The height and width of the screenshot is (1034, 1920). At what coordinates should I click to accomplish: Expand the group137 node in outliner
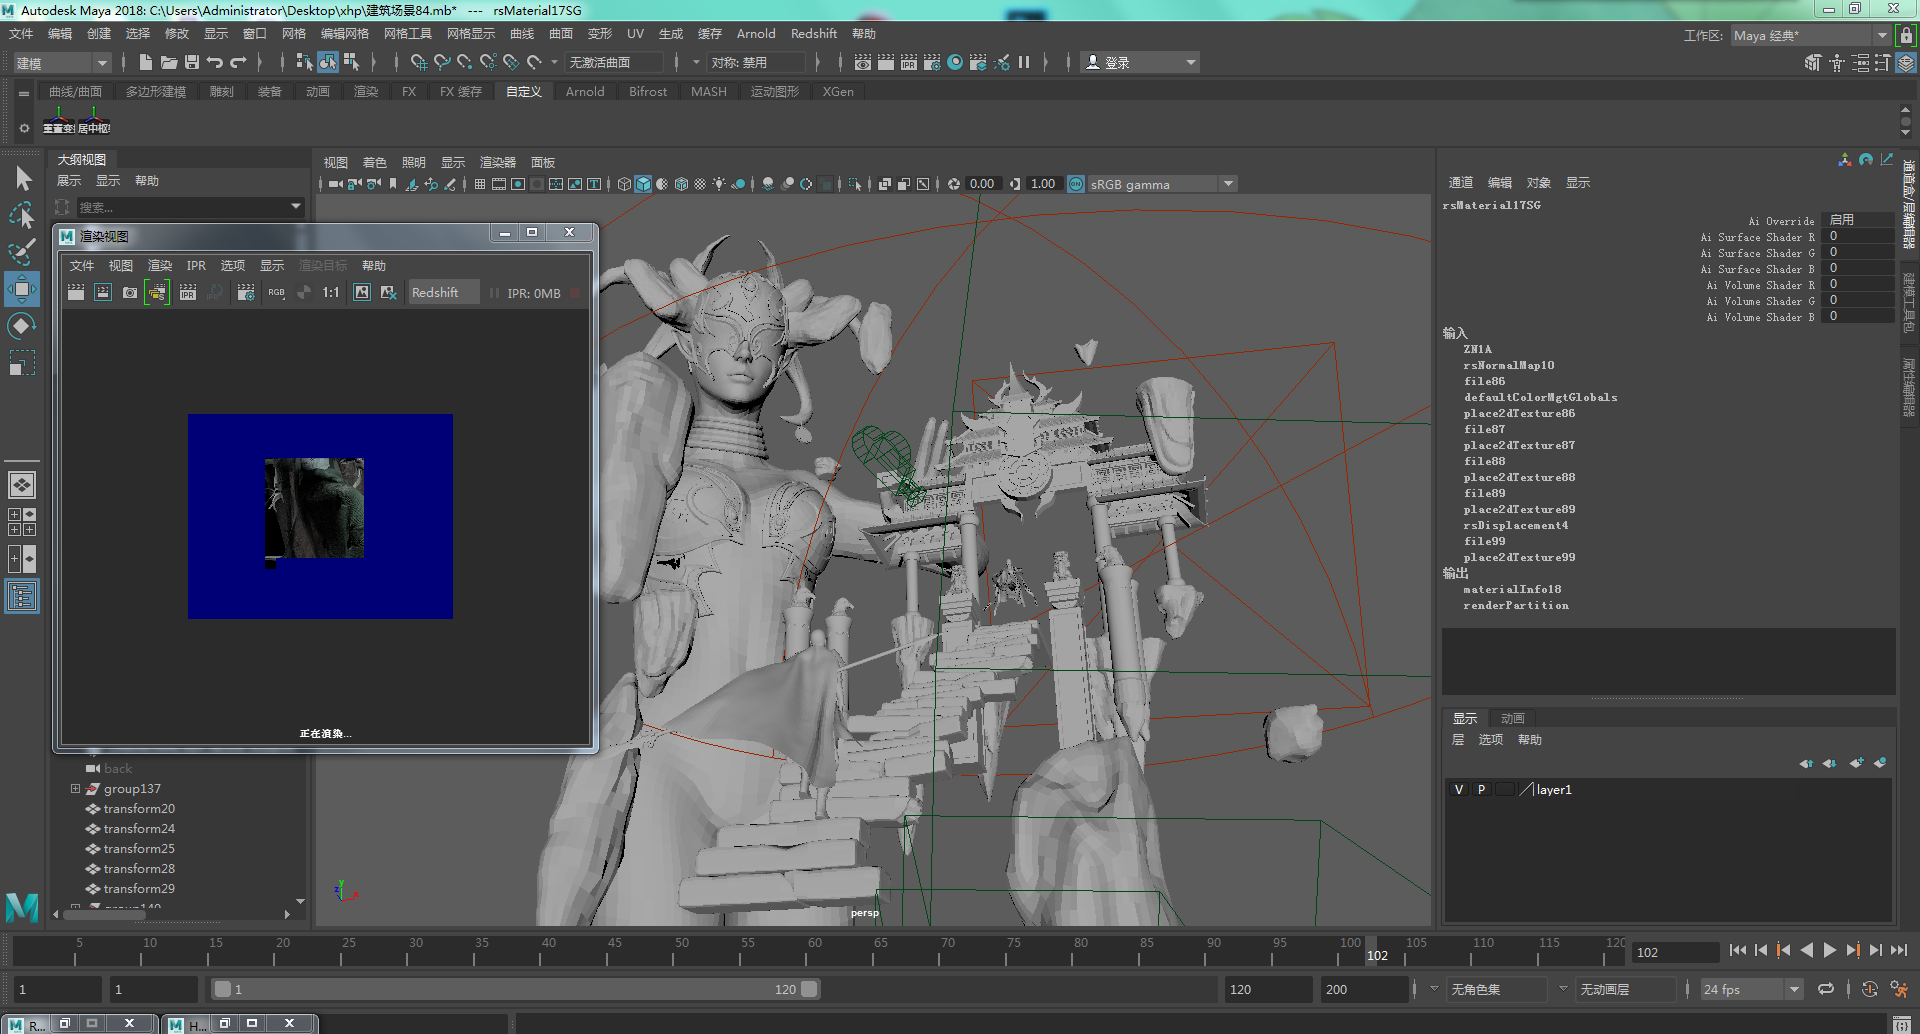(75, 789)
